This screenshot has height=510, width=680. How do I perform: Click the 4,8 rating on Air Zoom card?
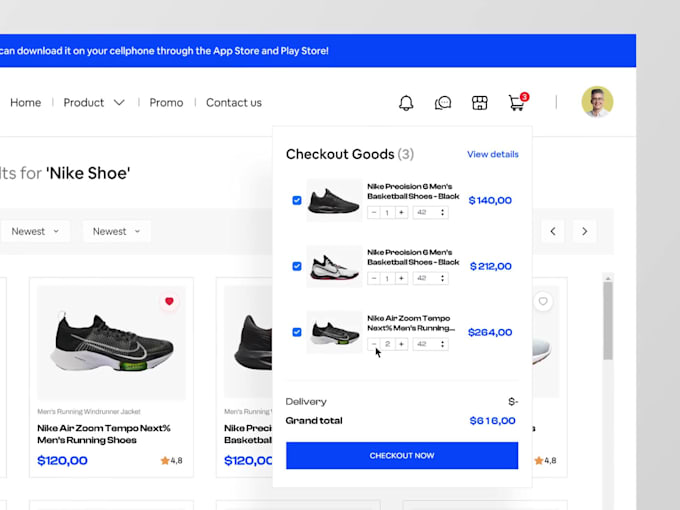pyautogui.click(x=172, y=461)
